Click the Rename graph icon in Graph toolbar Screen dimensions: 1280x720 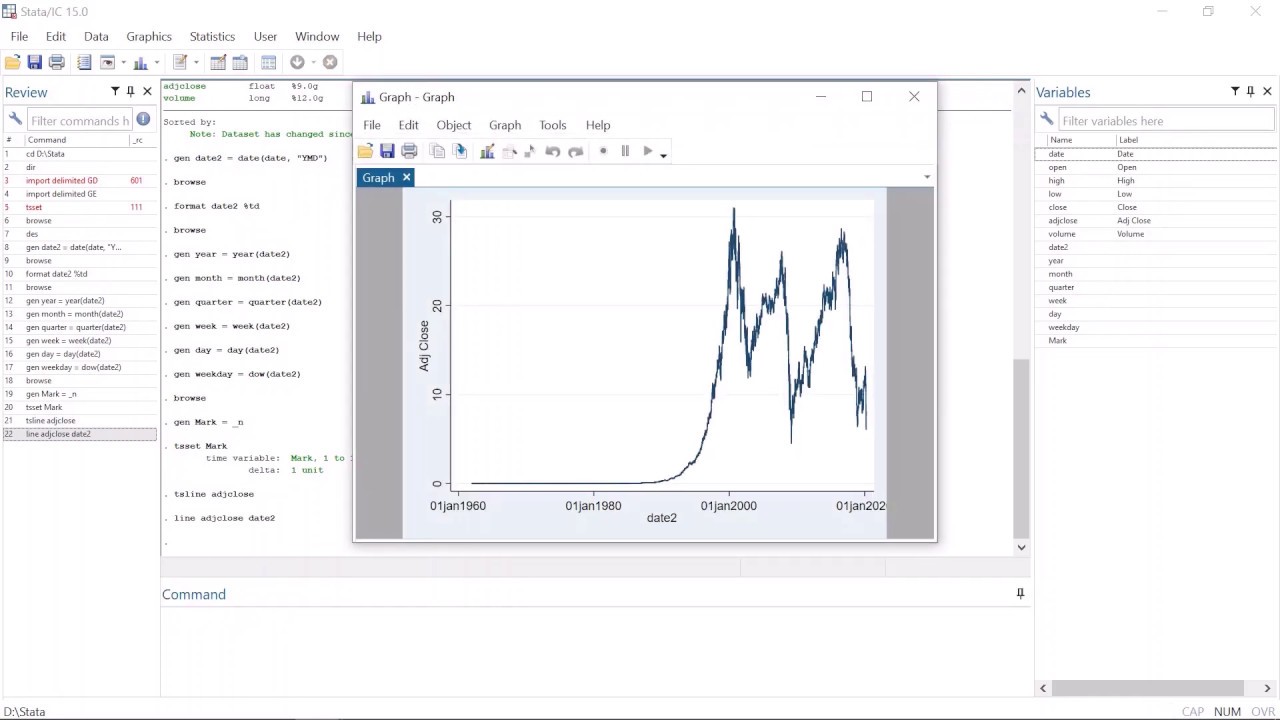(x=460, y=151)
